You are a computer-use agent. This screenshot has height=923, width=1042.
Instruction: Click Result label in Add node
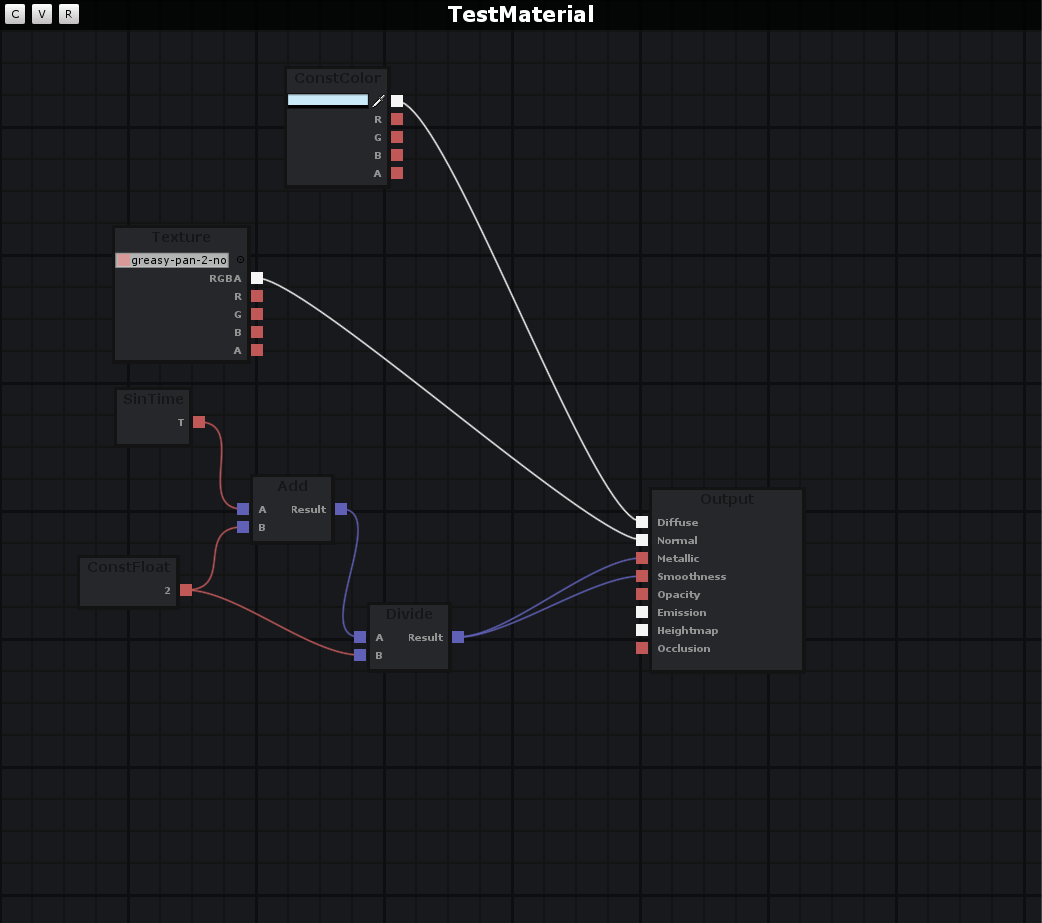308,510
